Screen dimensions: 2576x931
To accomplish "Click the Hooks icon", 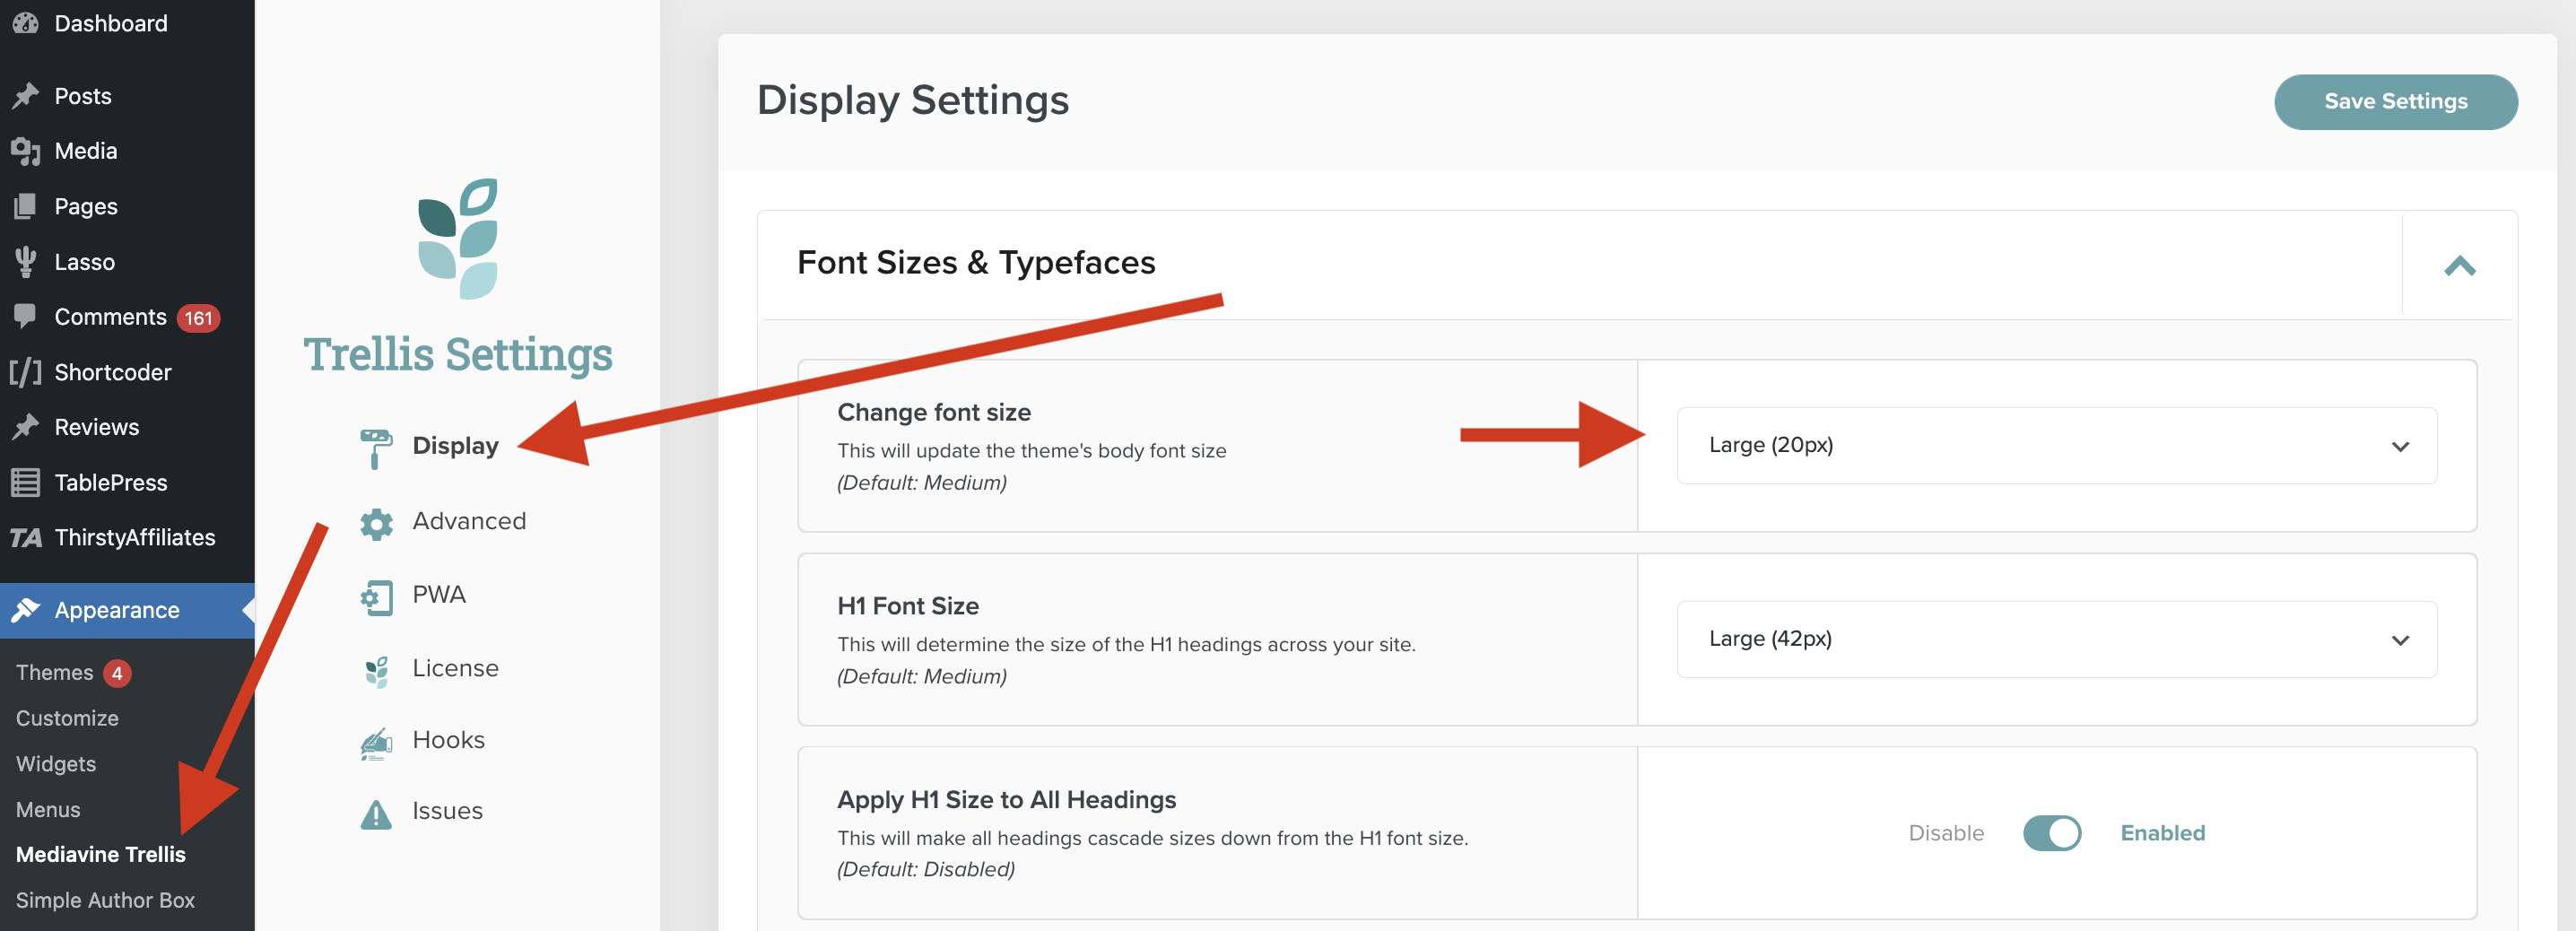I will click(376, 744).
